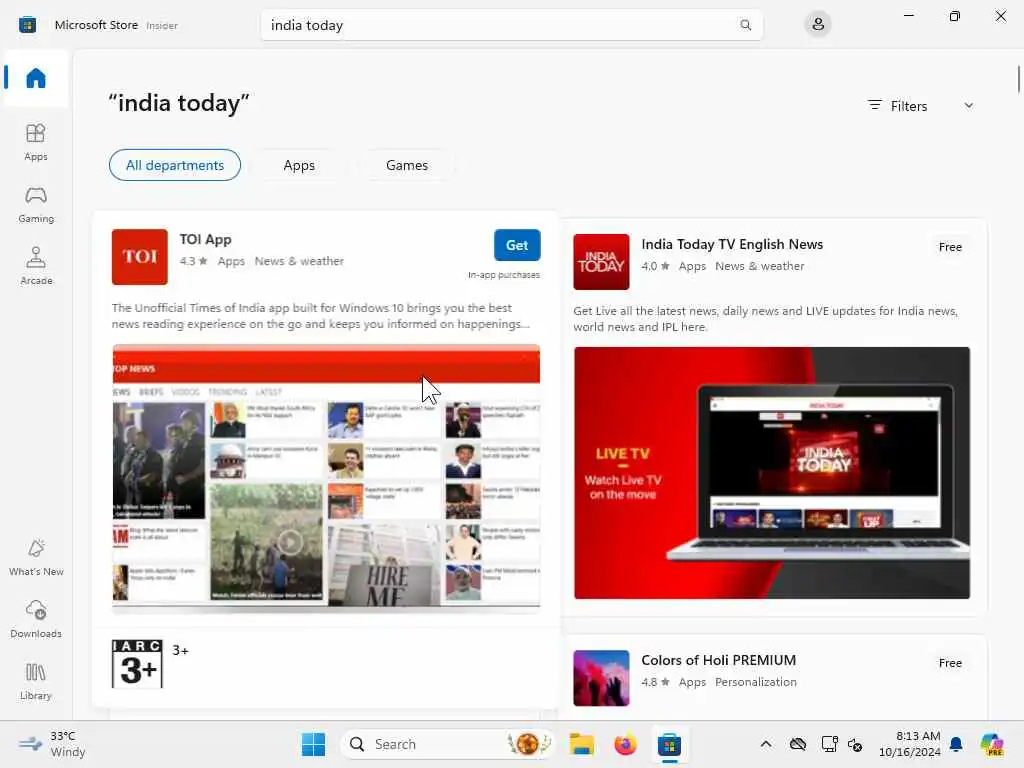Select the All departments tab
1024x768 pixels.
[175, 165]
